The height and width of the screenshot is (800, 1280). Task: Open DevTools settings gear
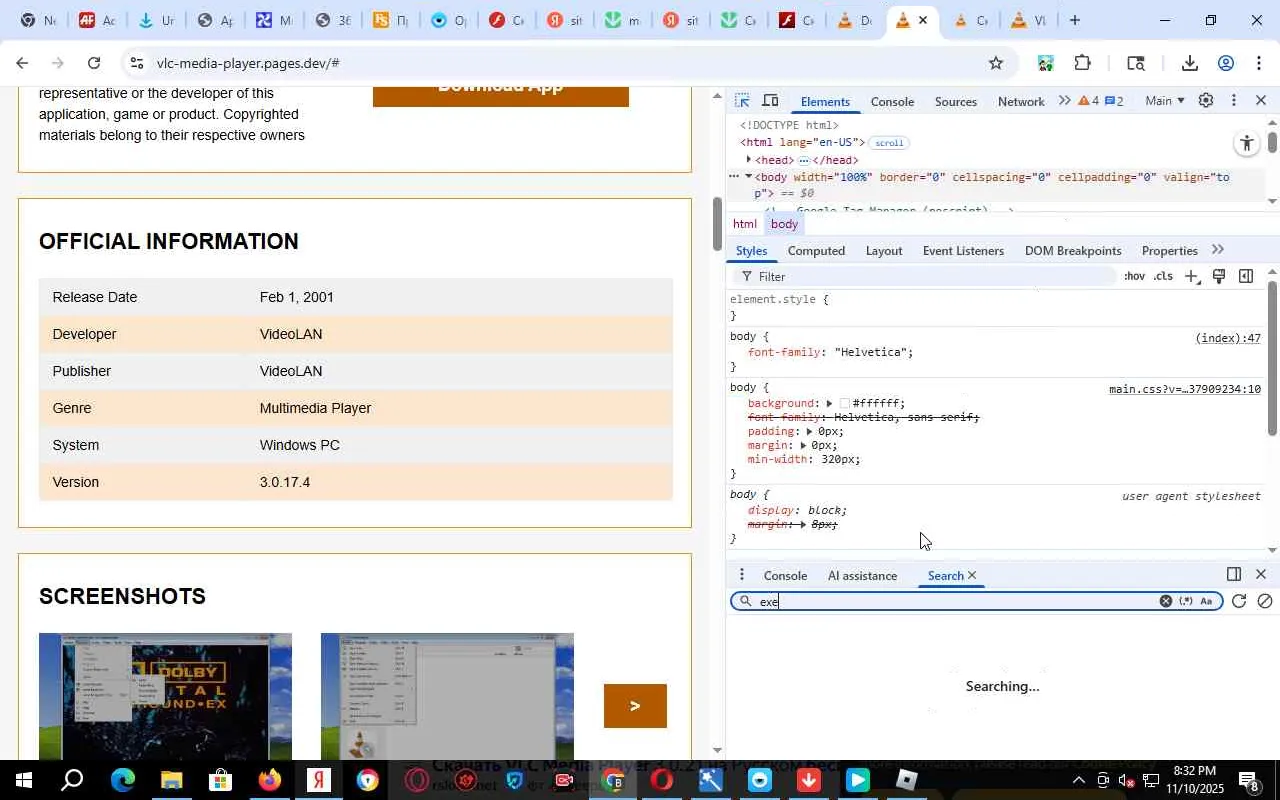coord(1206,101)
